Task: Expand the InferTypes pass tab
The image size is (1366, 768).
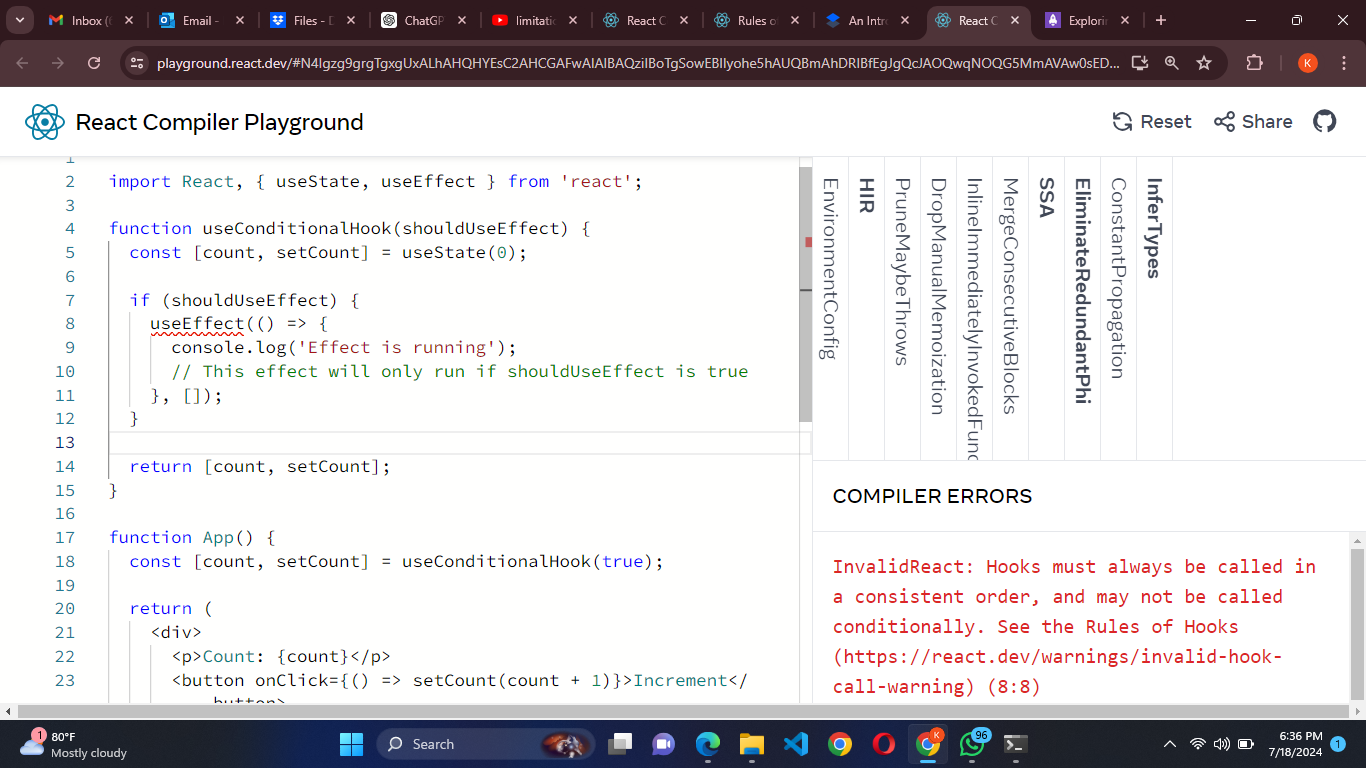Action: [x=1154, y=228]
